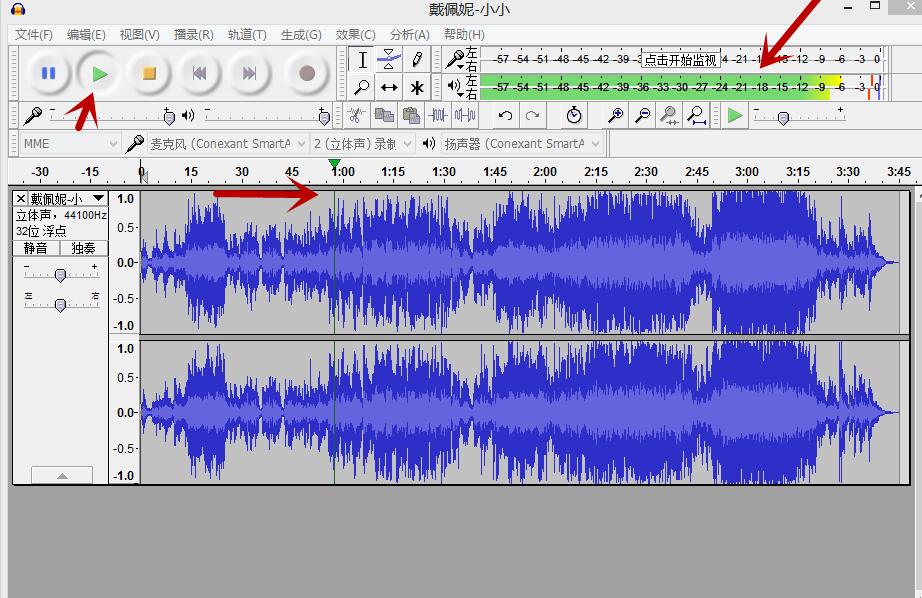
Task: Toggle 静音 (Mute) on the track
Action: pos(36,248)
